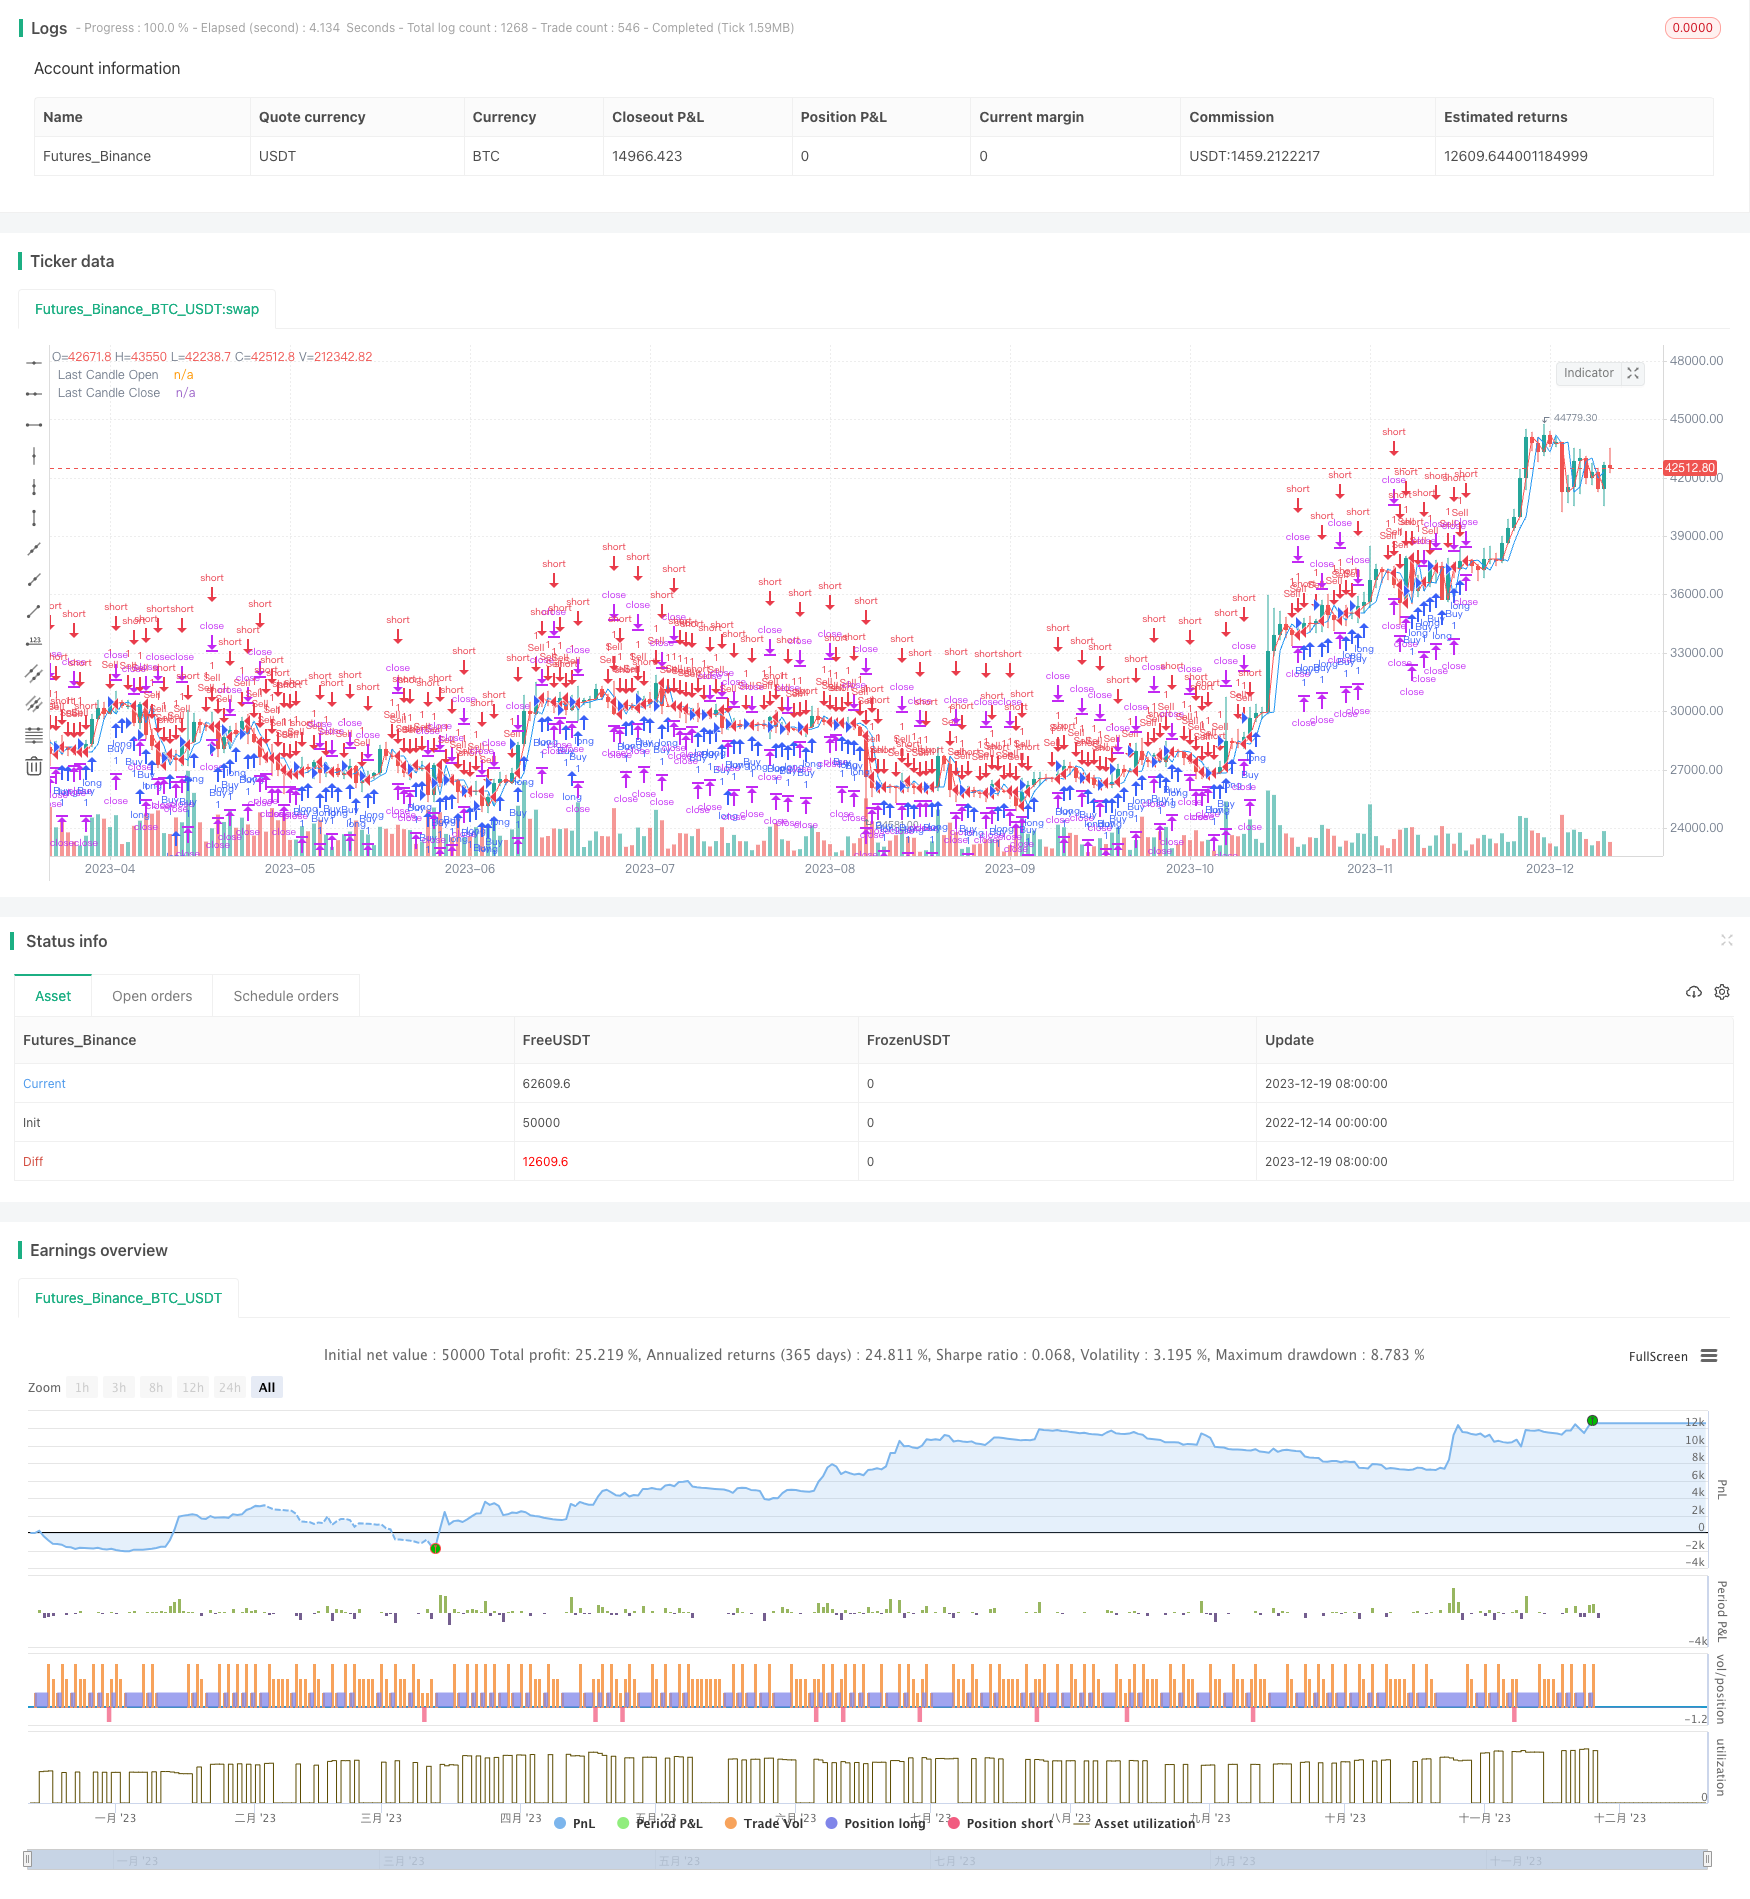The width and height of the screenshot is (1750, 1899).
Task: Open the earnings chart hamburger export menu
Action: (1709, 1356)
